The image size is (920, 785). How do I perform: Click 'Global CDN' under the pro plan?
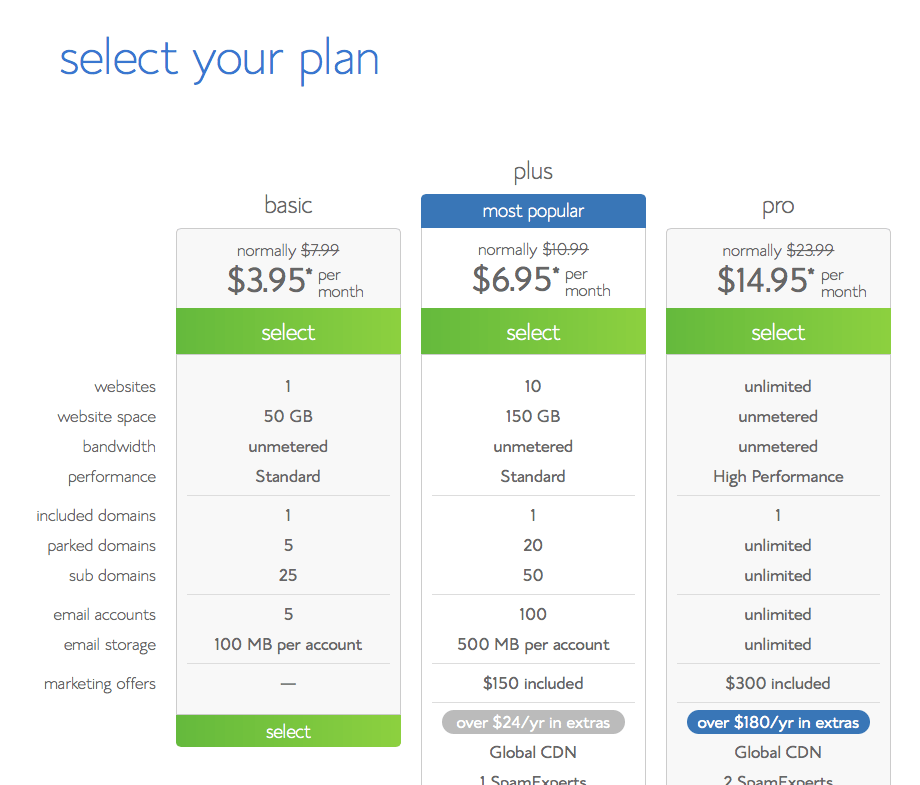[x=778, y=752]
